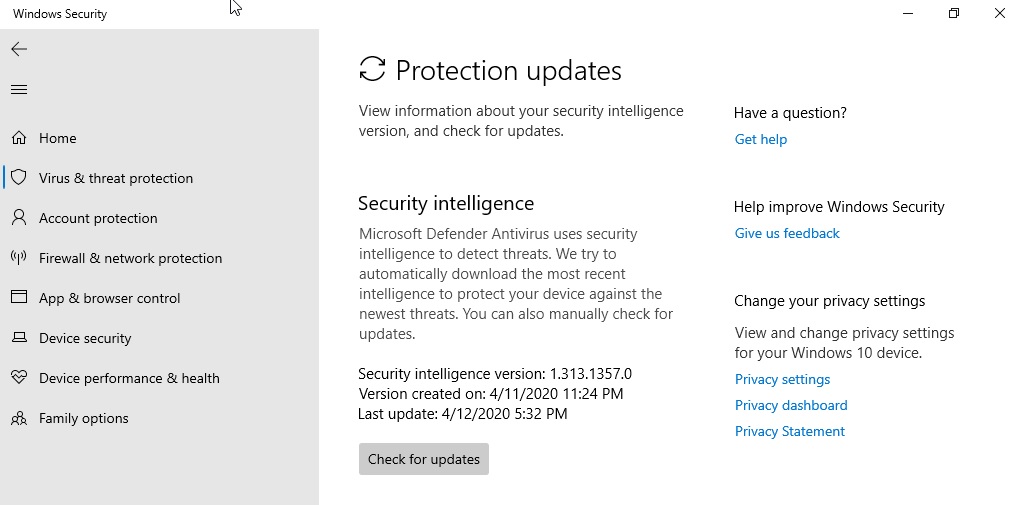Click the back arrow icon
The height and width of the screenshot is (505, 1022).
click(x=19, y=49)
